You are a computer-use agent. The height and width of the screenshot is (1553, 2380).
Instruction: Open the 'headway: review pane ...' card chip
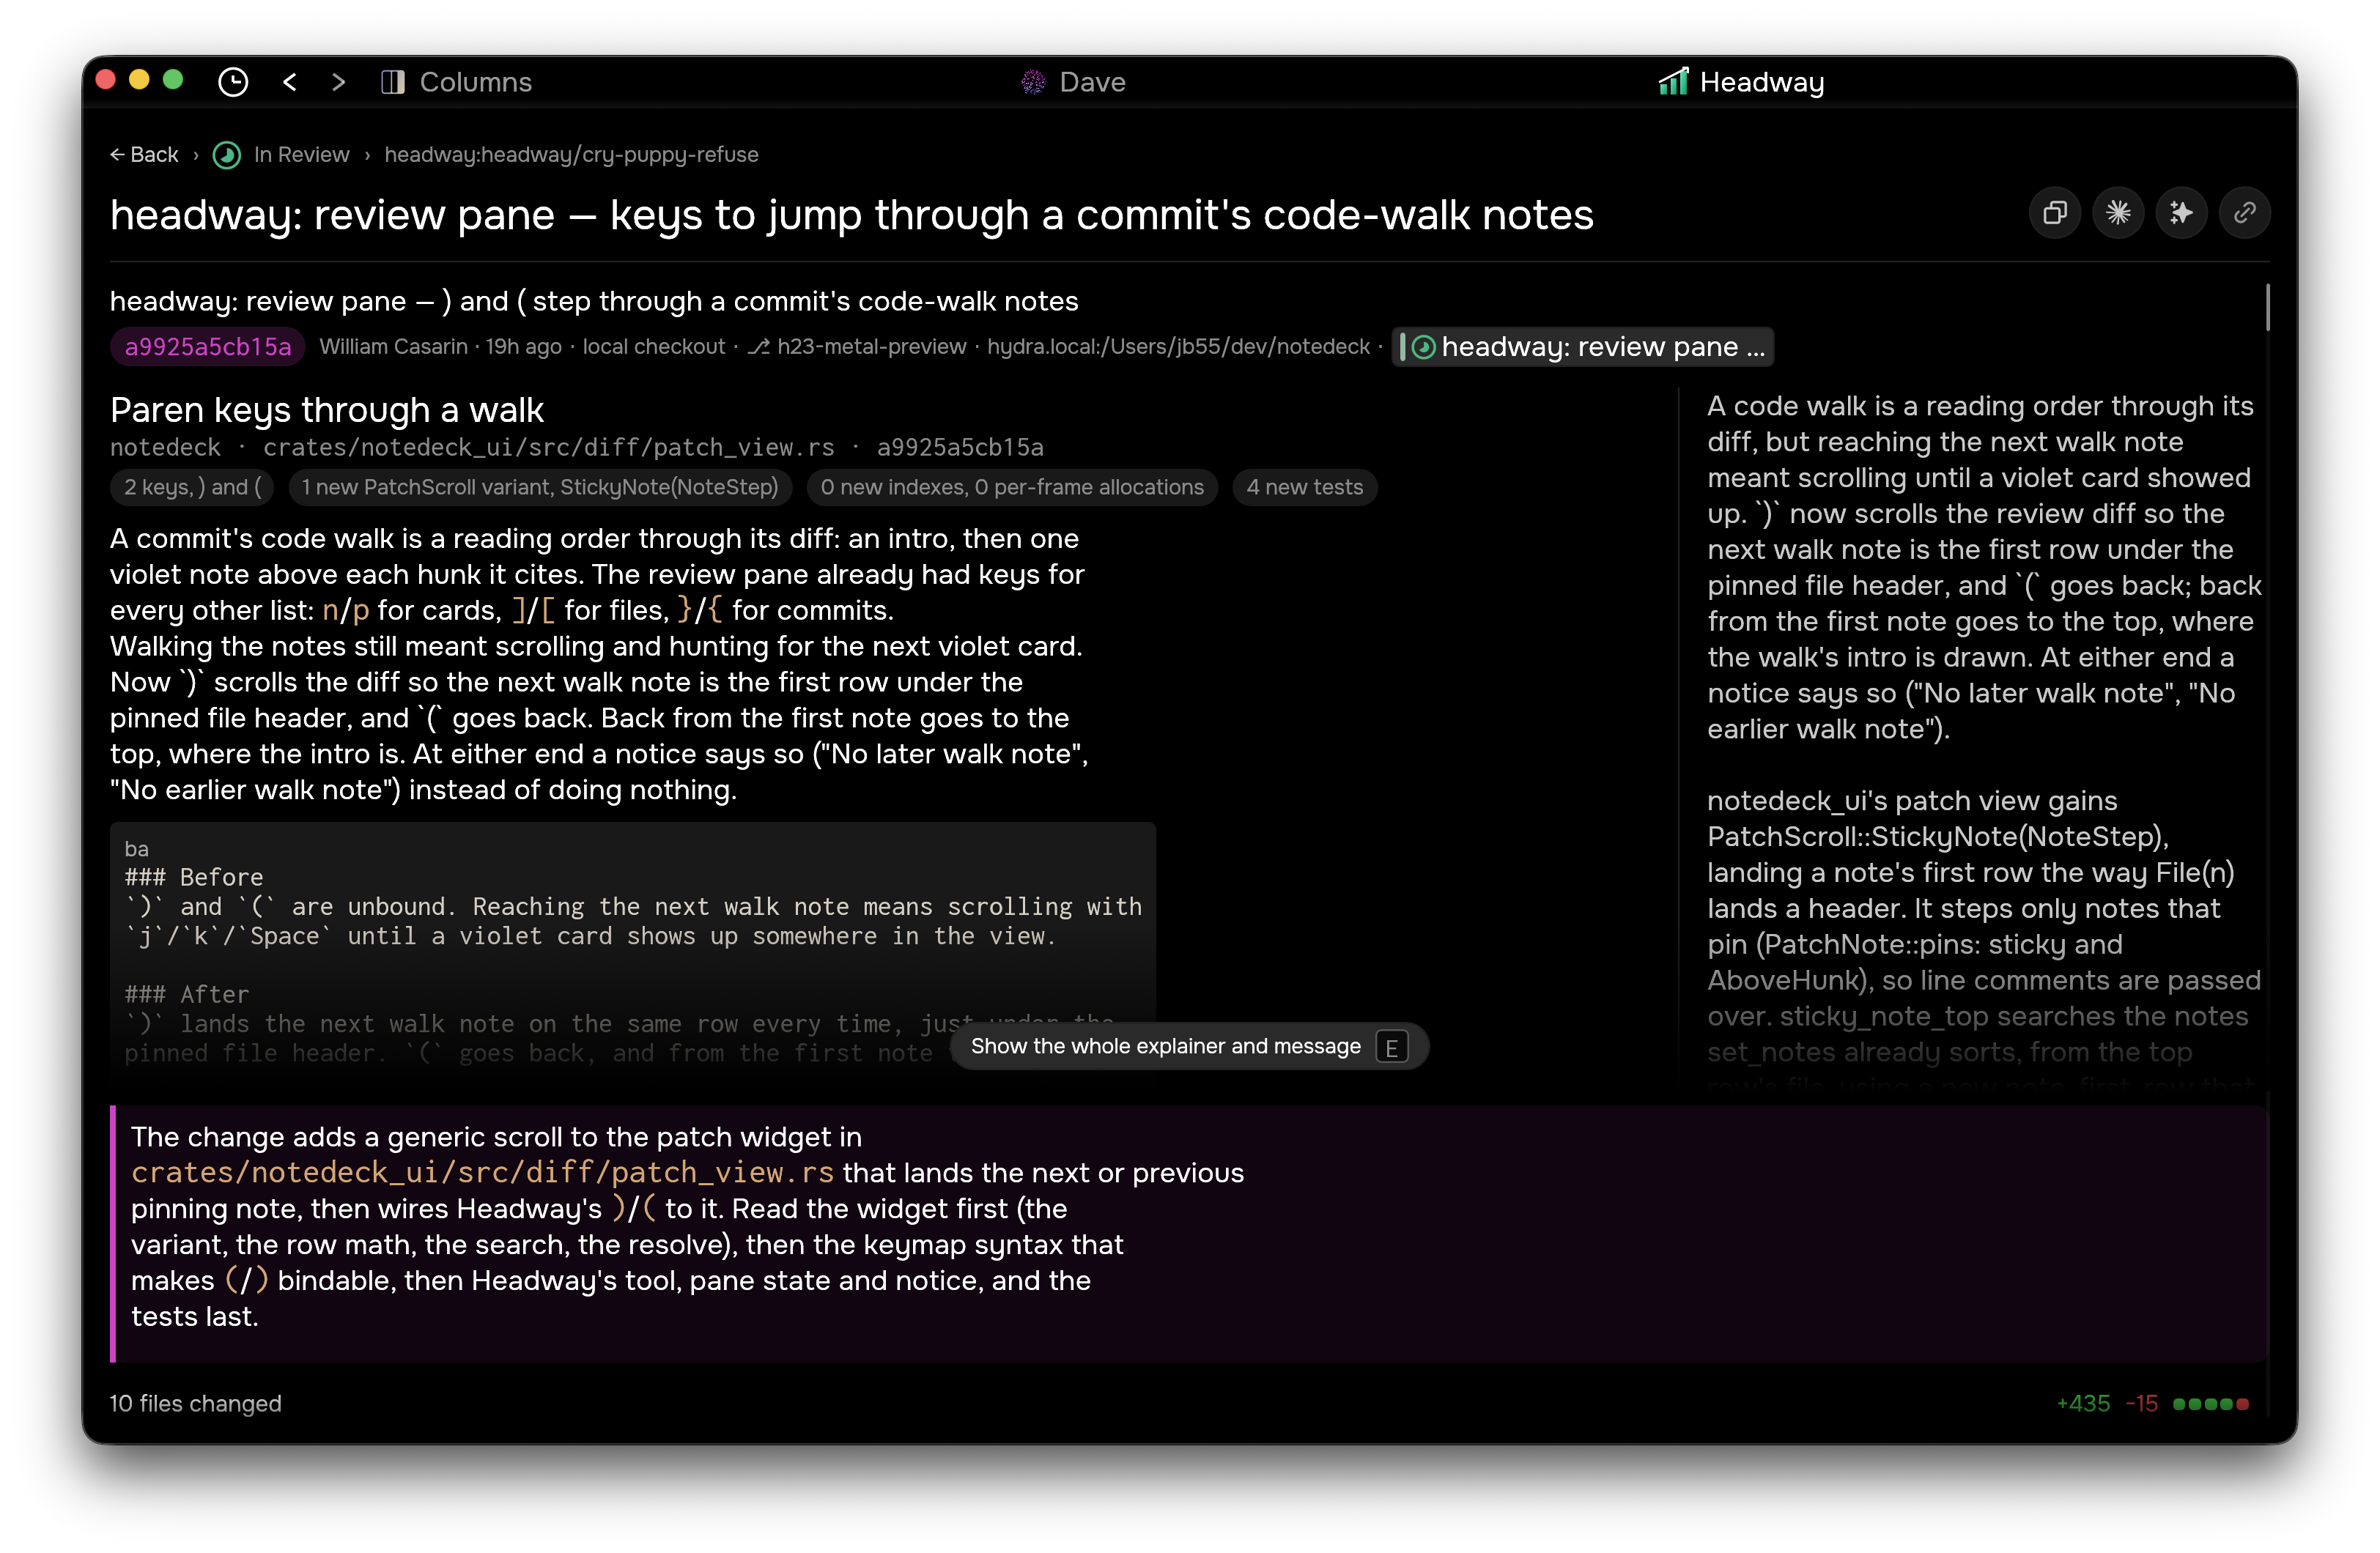click(1583, 347)
